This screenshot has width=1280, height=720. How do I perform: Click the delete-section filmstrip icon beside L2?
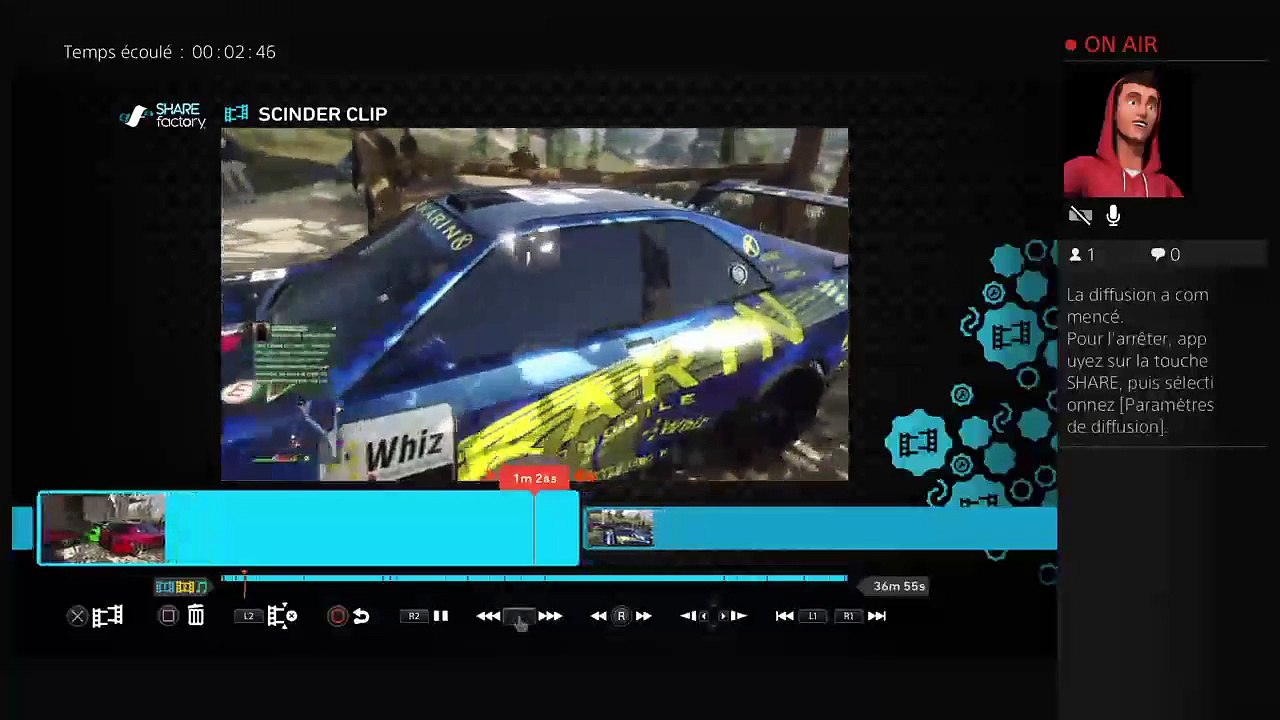(x=282, y=616)
